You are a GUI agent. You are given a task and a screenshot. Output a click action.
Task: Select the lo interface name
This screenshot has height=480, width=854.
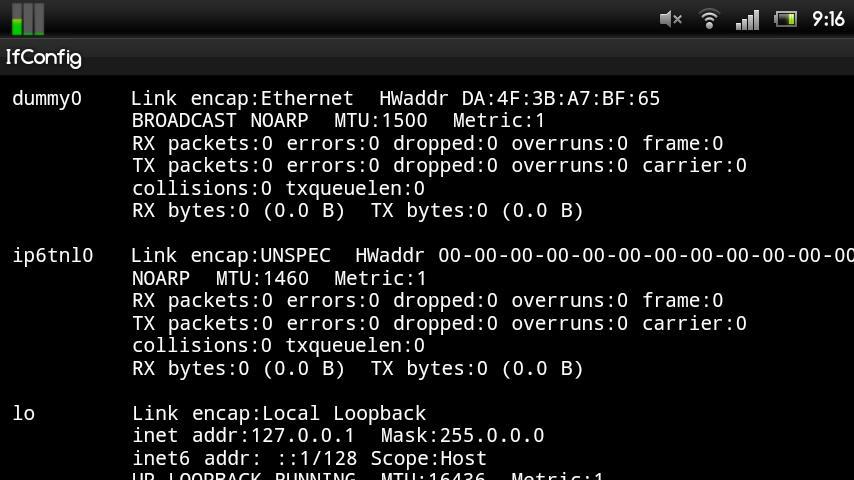[24, 413]
